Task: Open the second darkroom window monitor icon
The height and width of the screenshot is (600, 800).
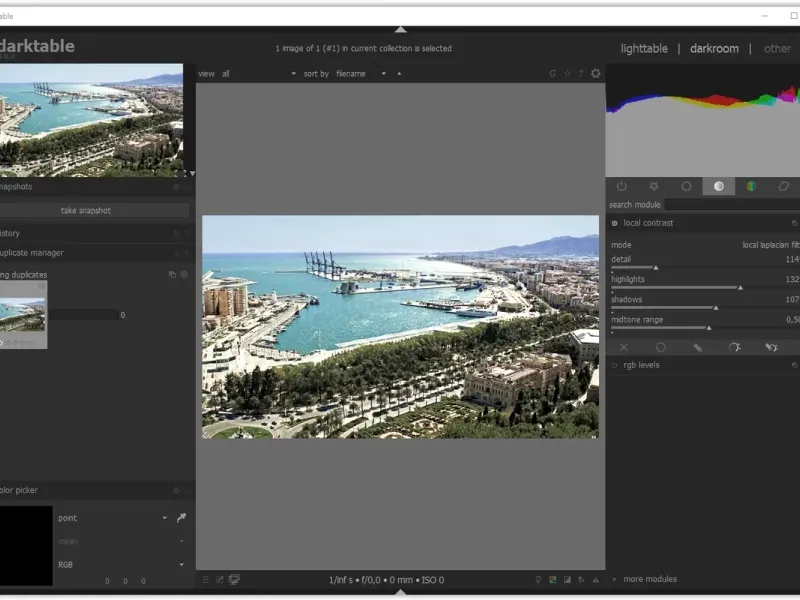Action: coord(234,580)
